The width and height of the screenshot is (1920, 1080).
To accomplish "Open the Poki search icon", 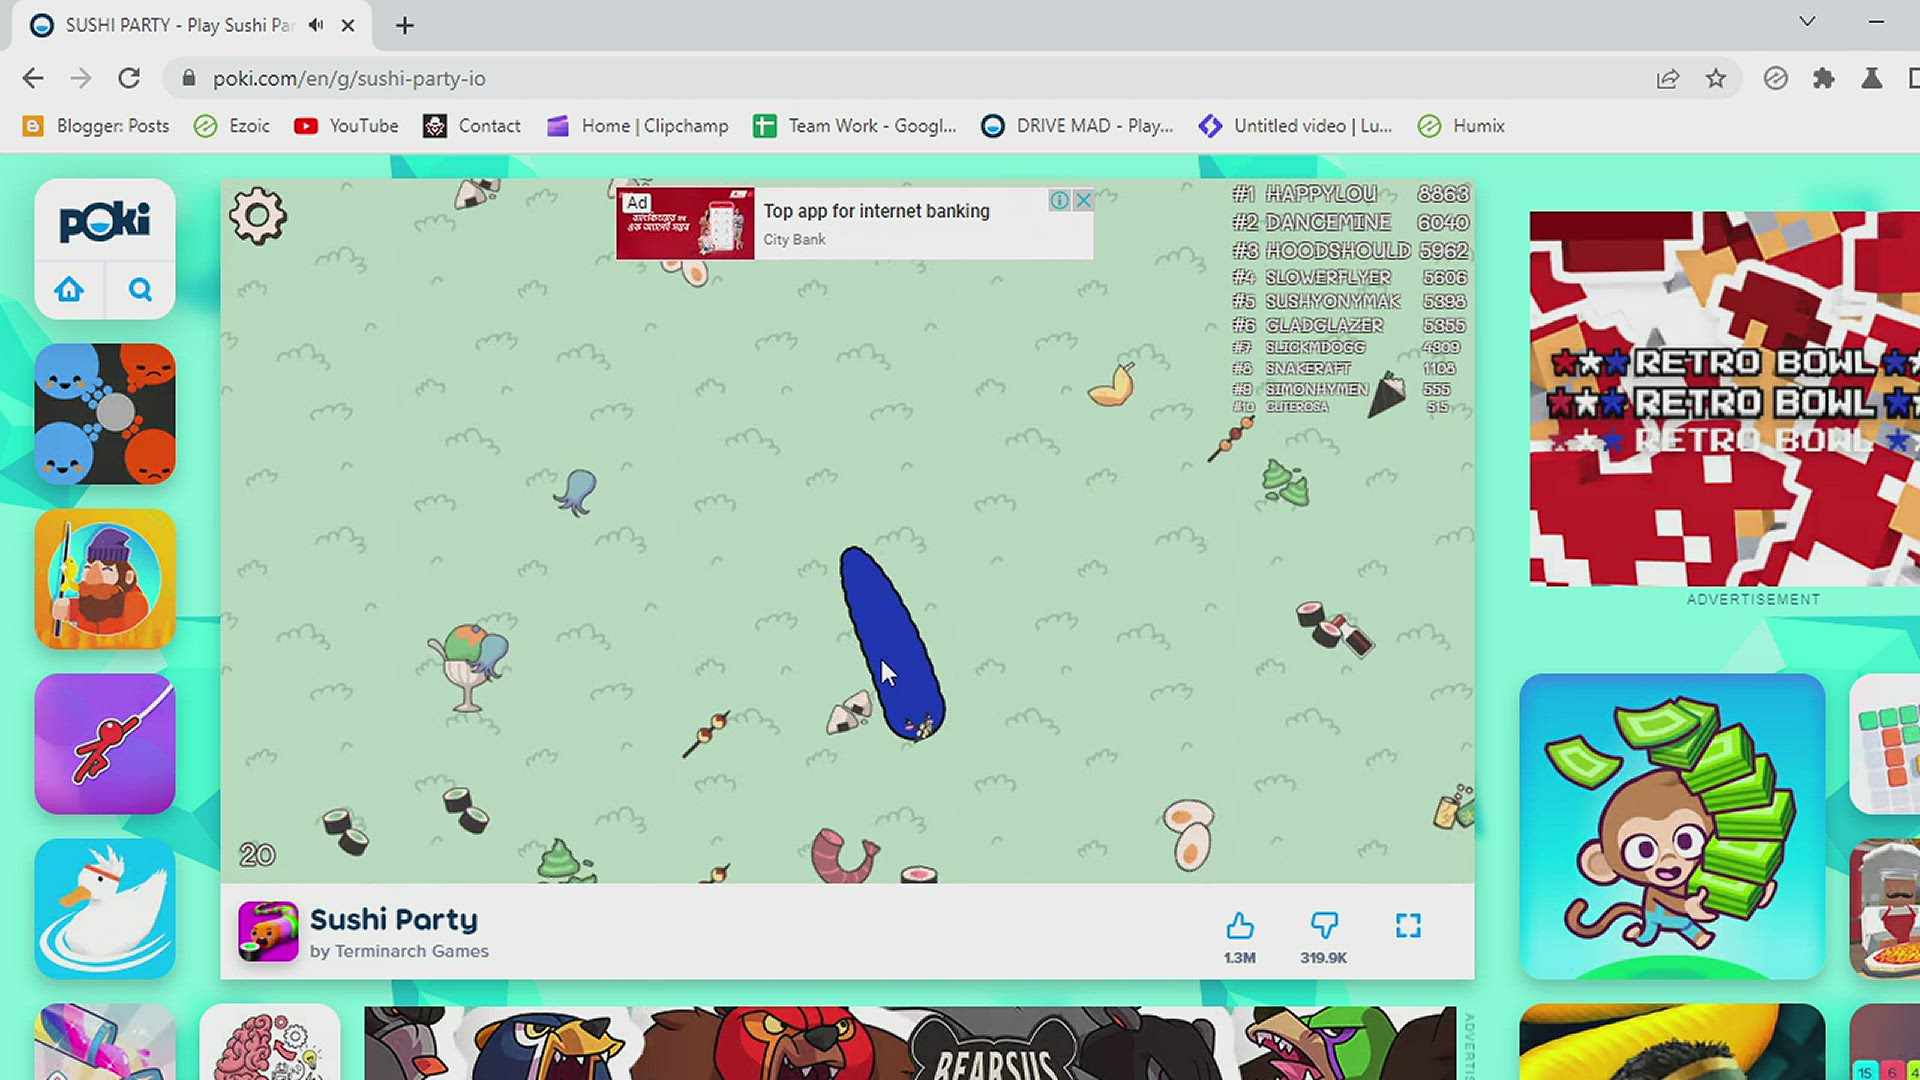I will [140, 290].
